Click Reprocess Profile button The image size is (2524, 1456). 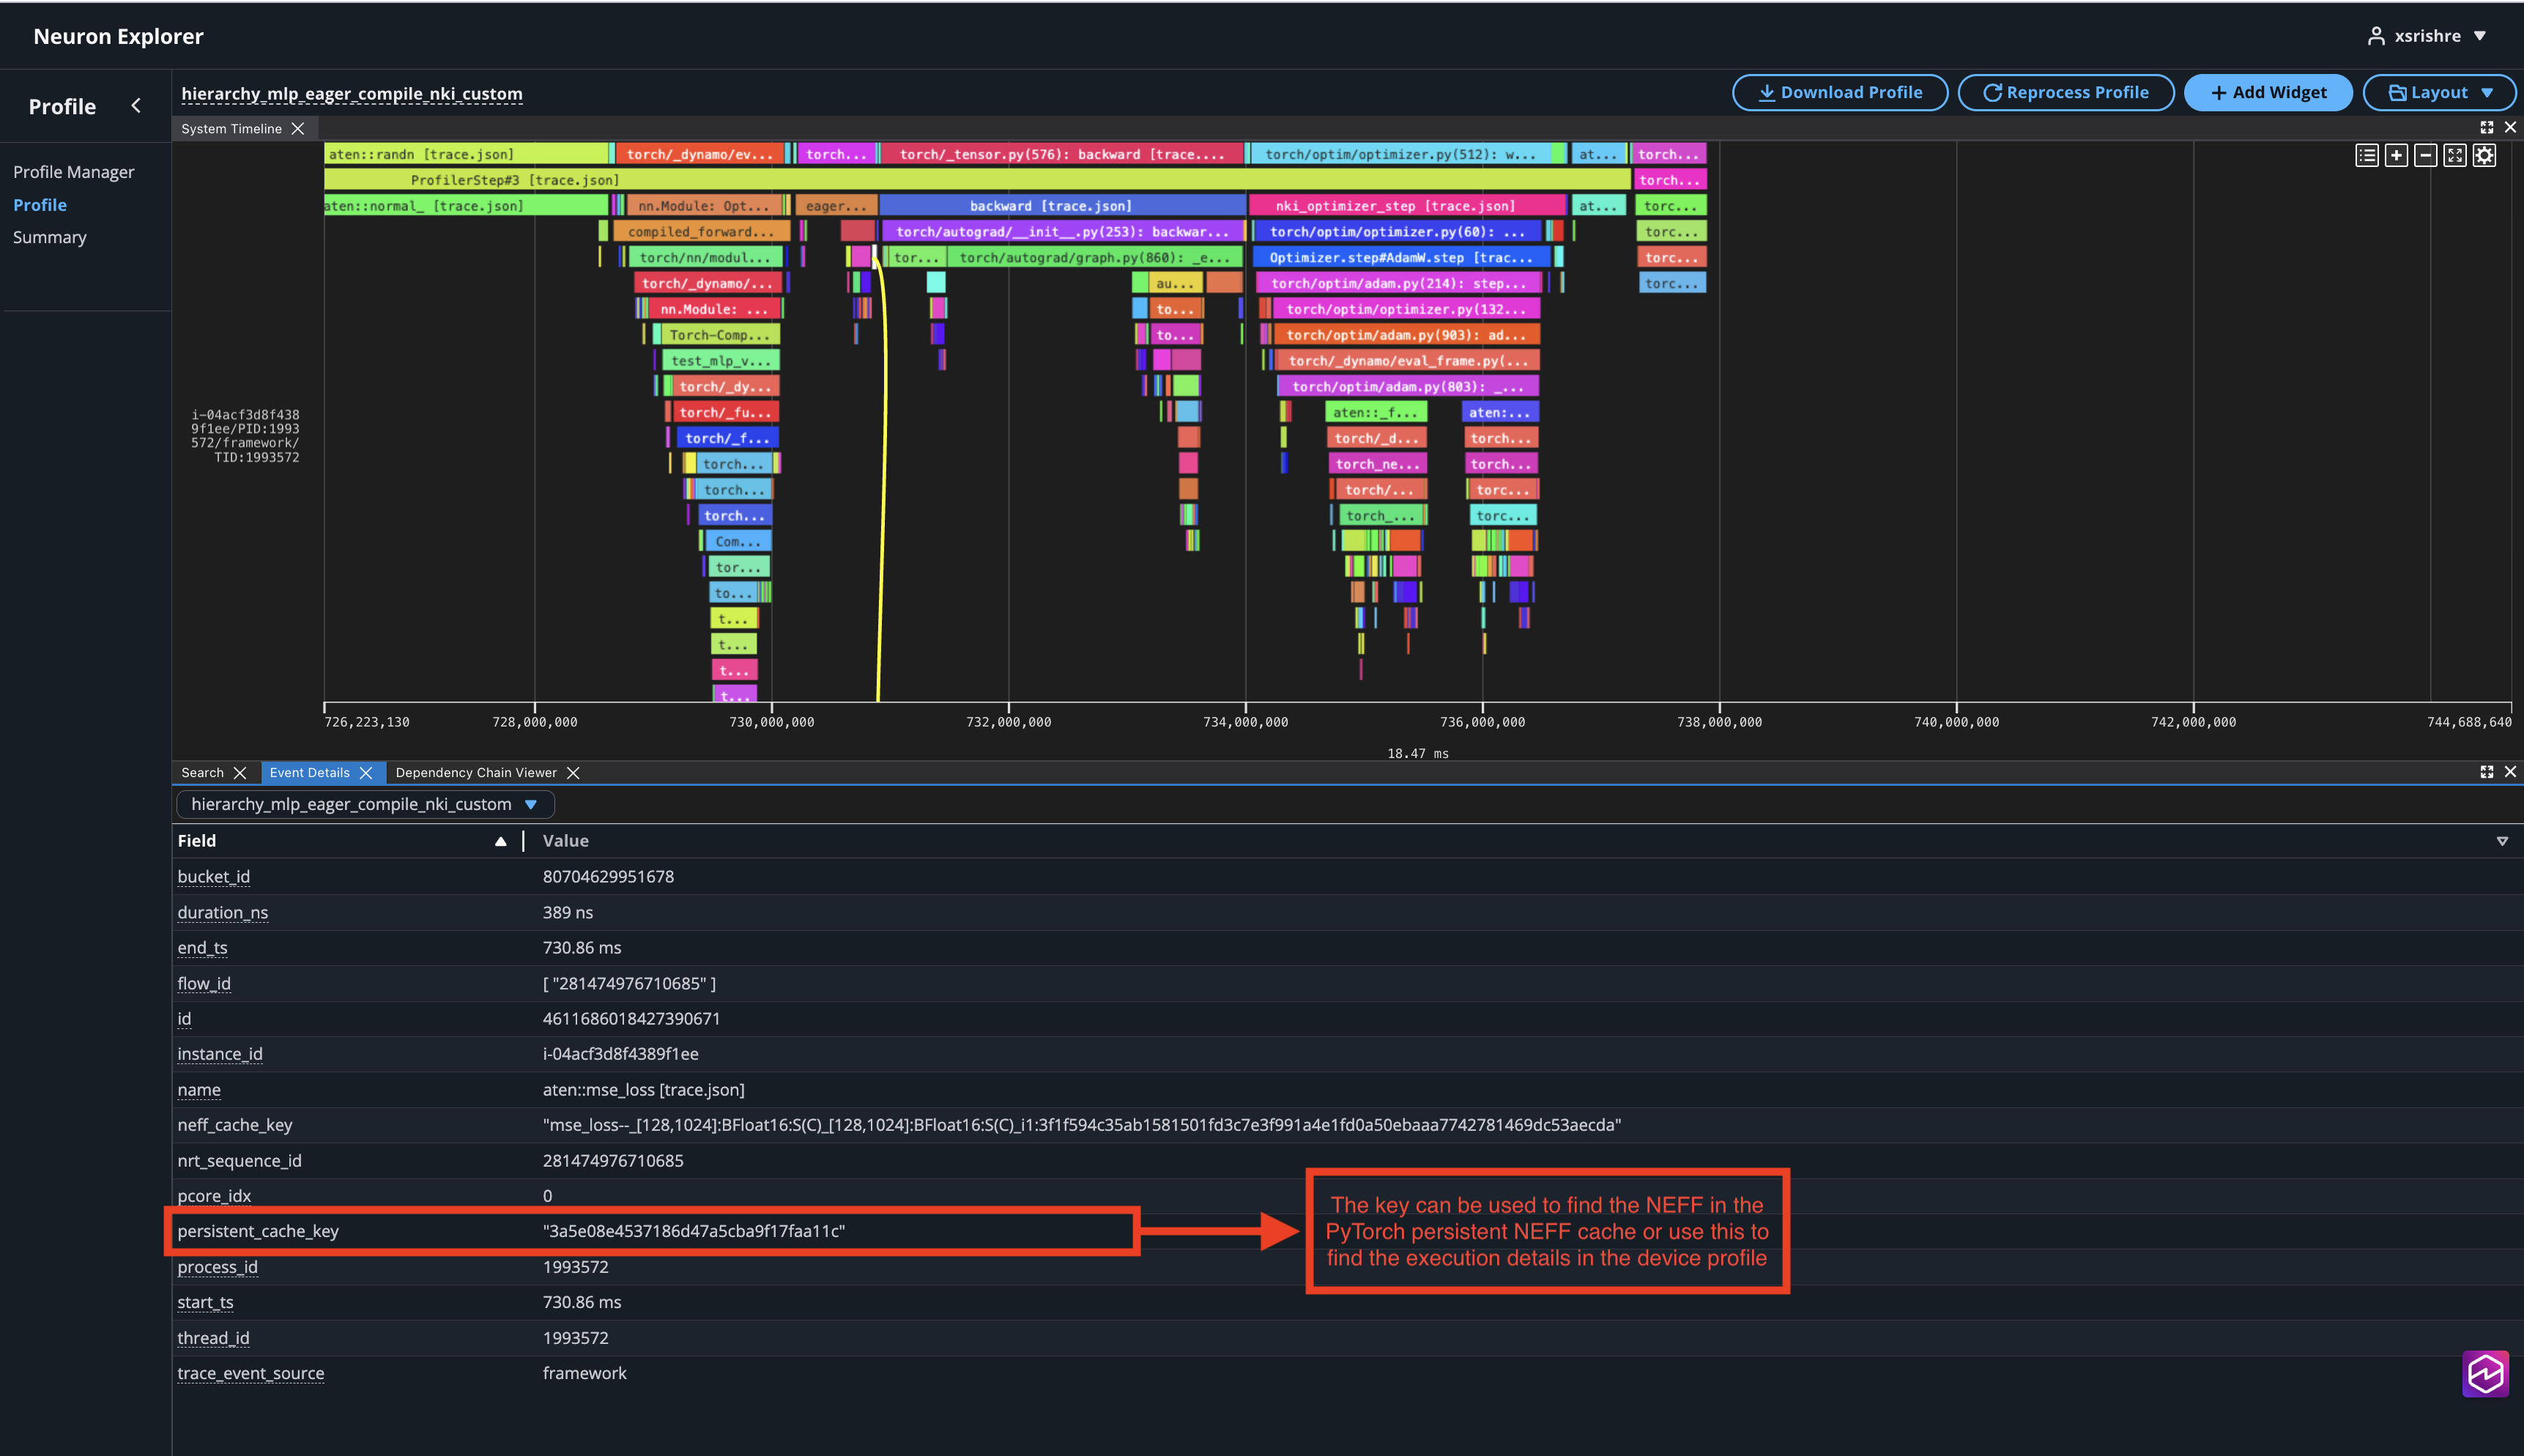(x=2066, y=92)
